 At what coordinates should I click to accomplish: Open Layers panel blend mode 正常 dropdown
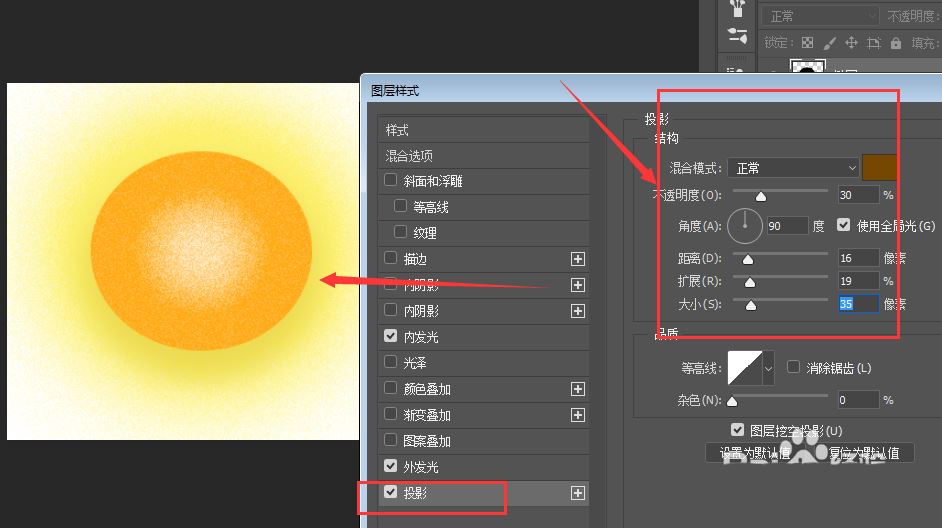point(821,16)
